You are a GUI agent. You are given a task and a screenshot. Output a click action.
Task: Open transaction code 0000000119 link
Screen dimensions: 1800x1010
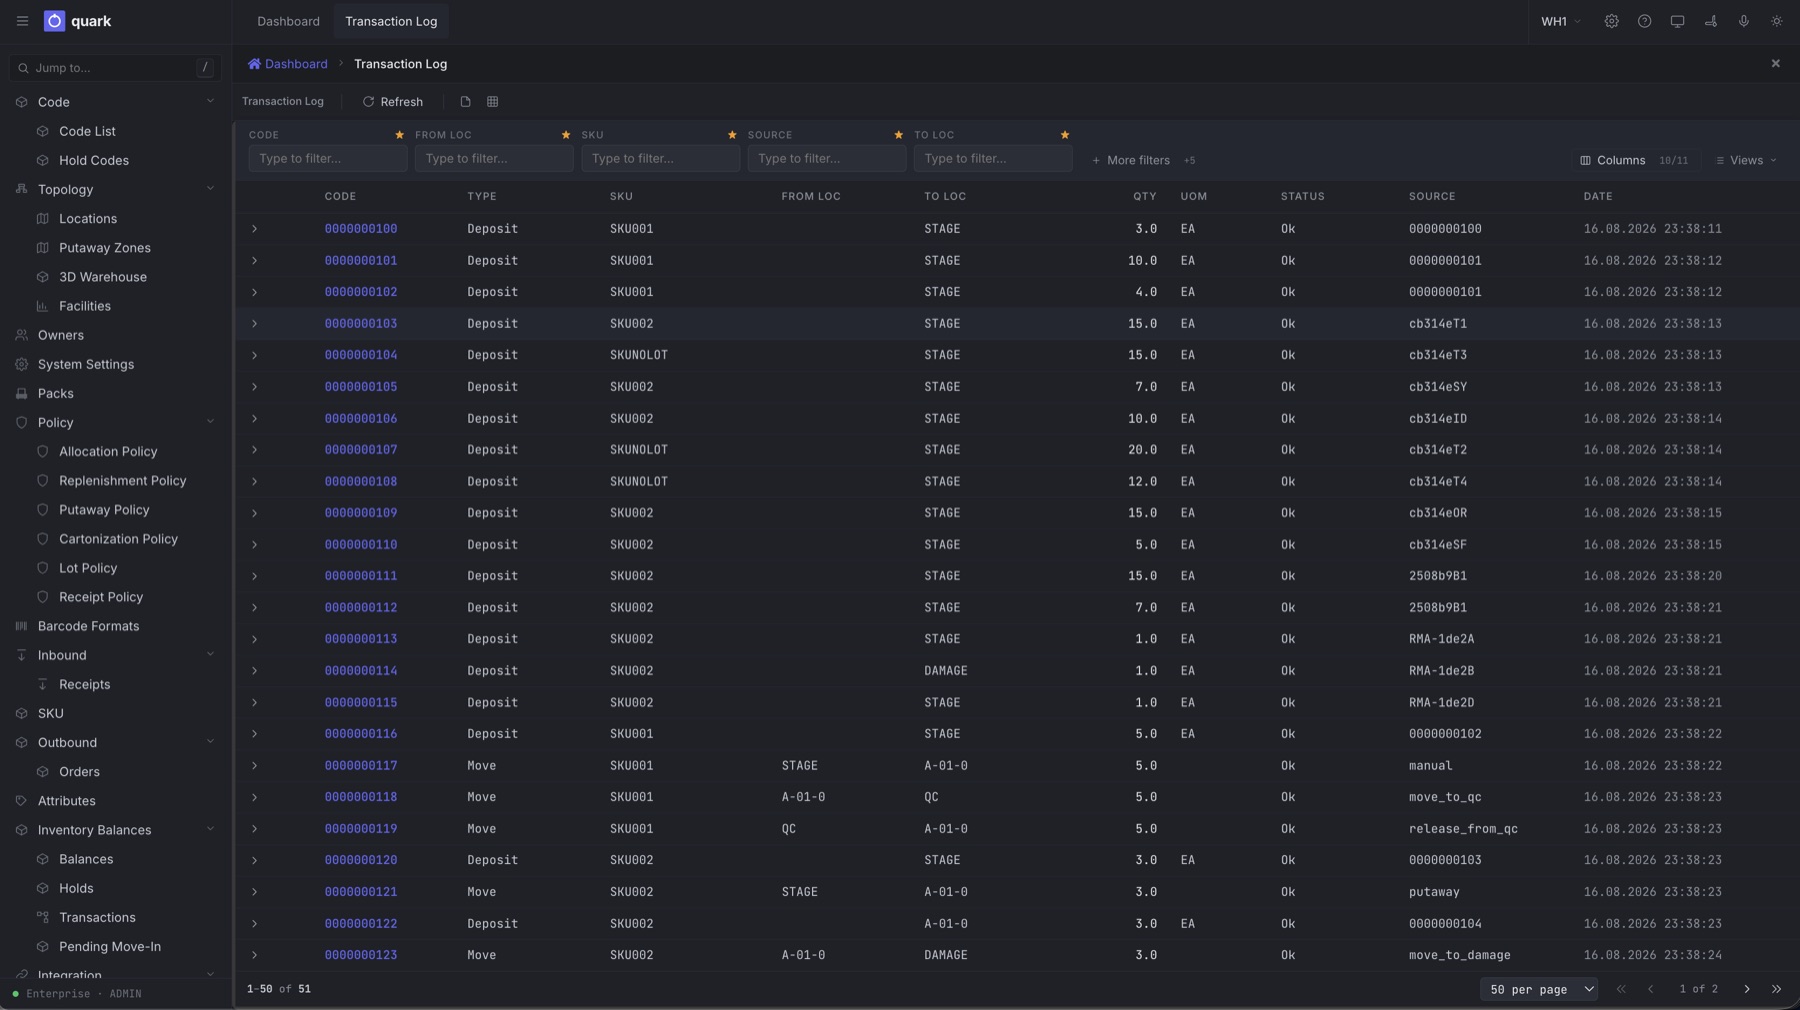point(361,829)
